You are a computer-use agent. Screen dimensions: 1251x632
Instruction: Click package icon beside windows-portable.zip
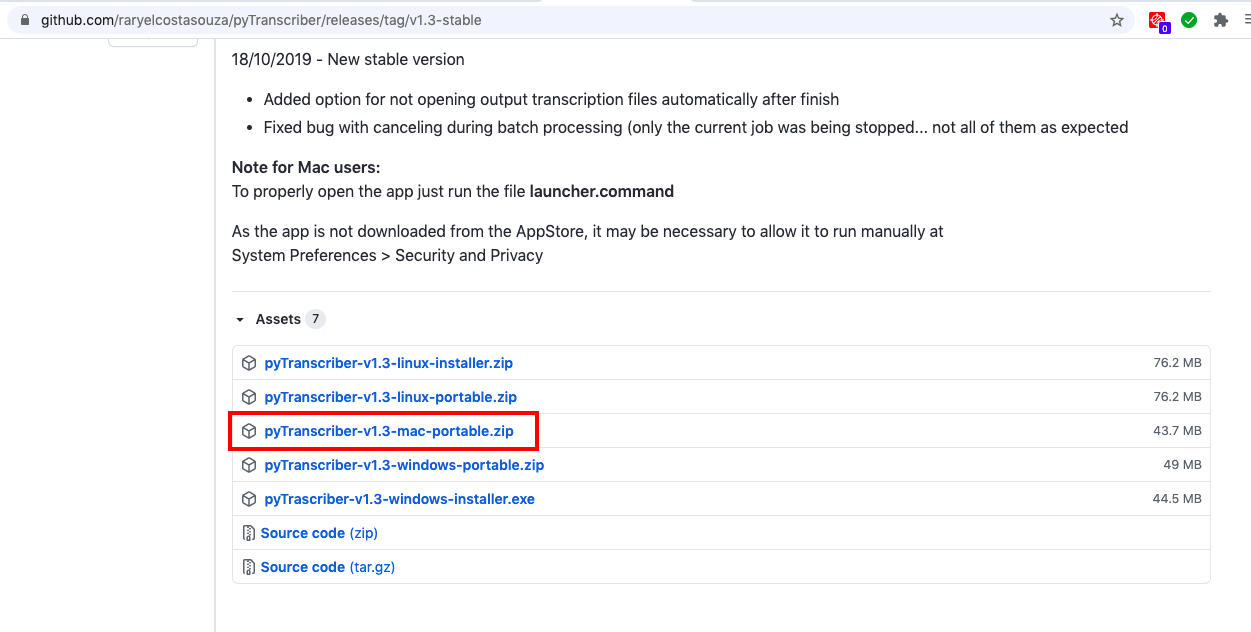pos(249,465)
